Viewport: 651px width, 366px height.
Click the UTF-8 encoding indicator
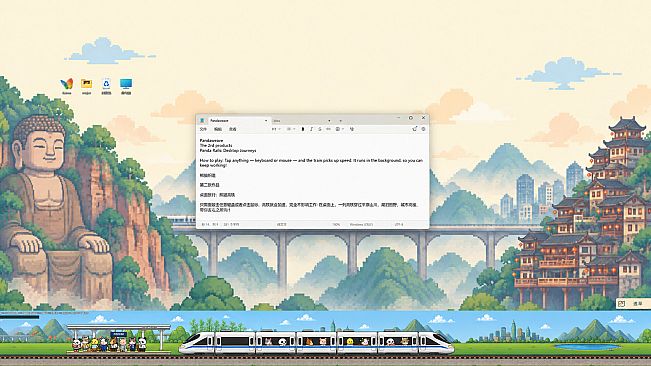pos(399,224)
